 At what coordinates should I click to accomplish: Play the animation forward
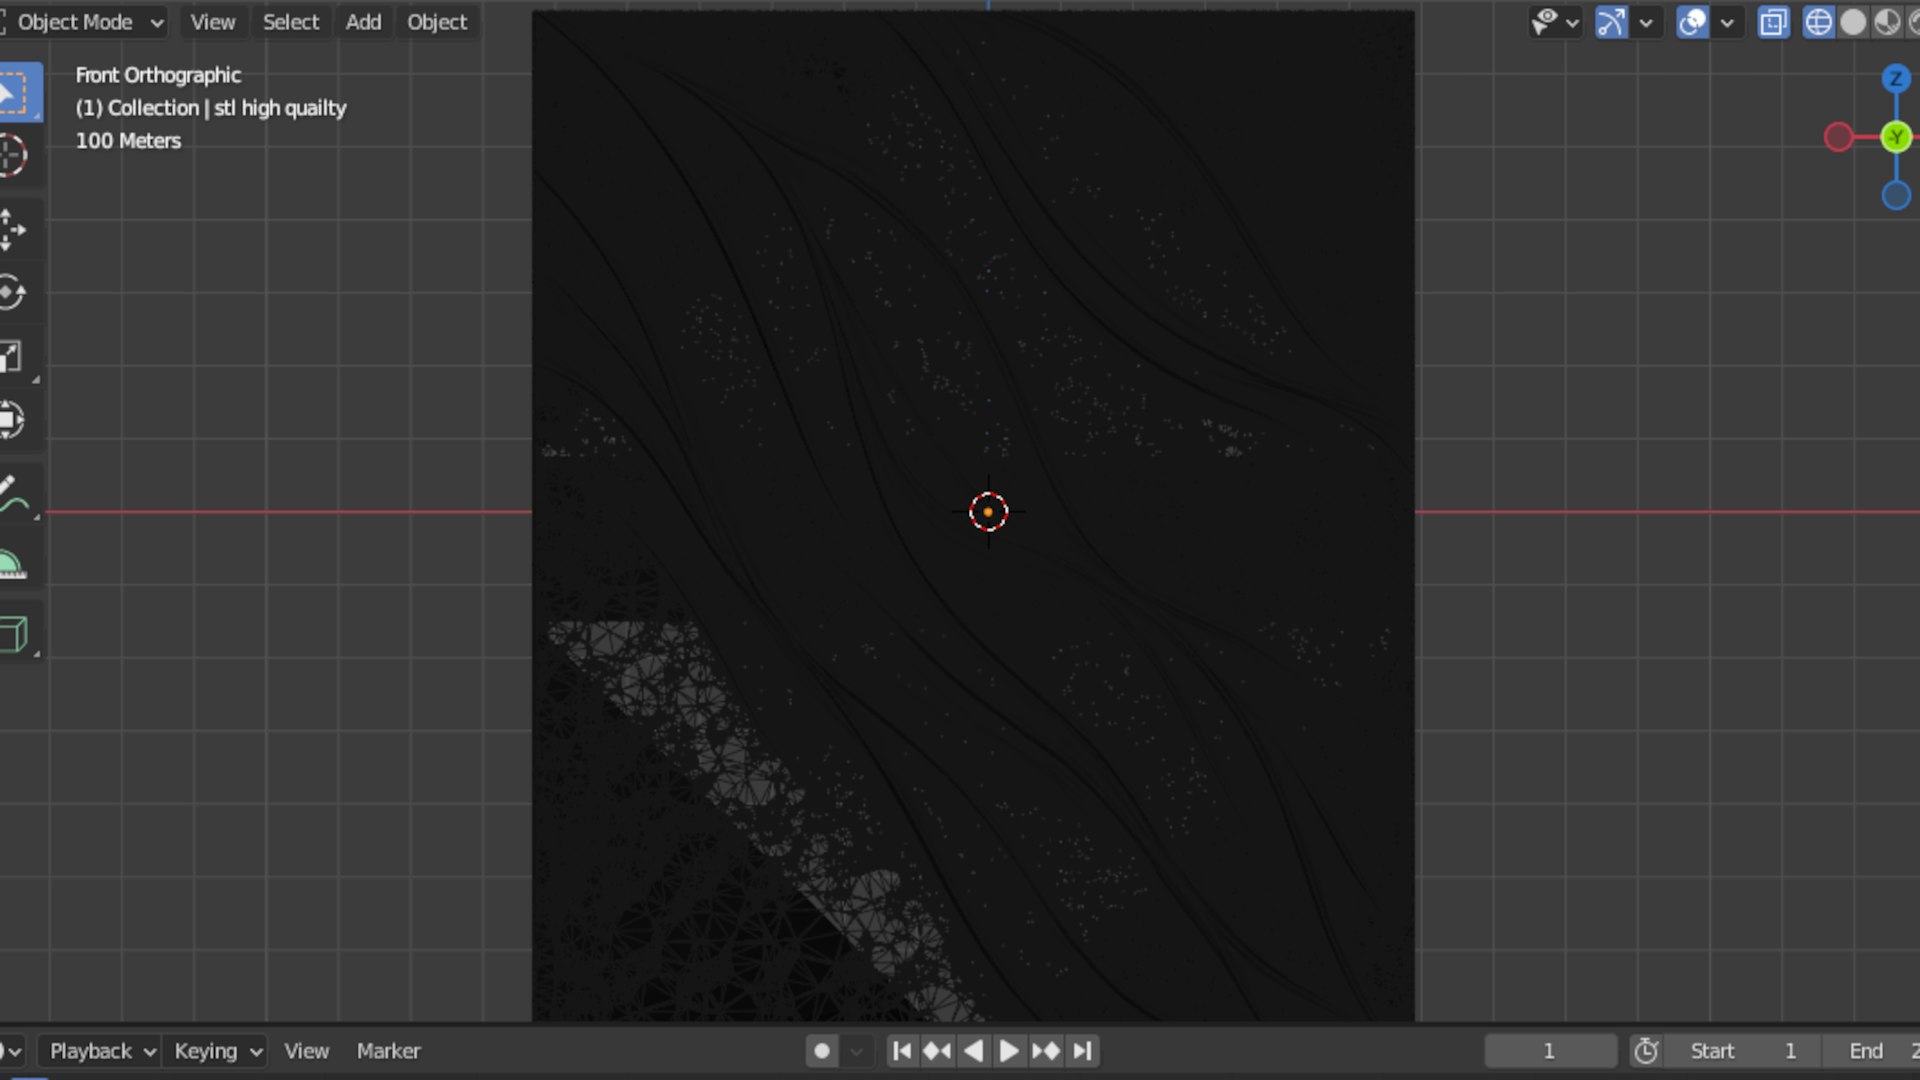tap(1009, 1051)
